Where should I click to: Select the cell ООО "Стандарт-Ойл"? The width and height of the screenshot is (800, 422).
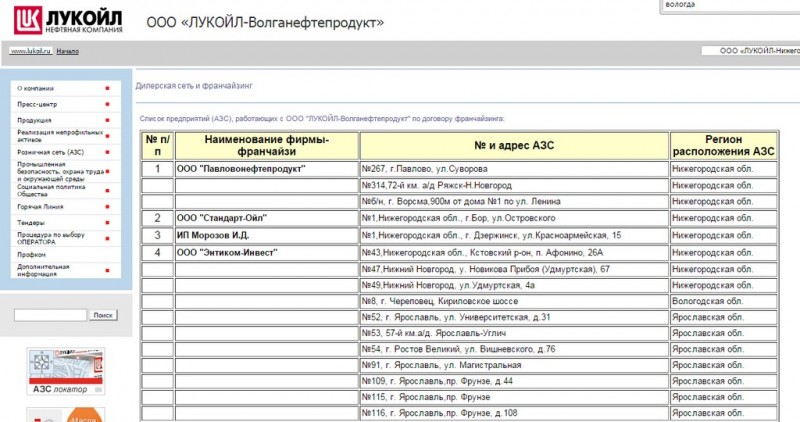pos(267,218)
